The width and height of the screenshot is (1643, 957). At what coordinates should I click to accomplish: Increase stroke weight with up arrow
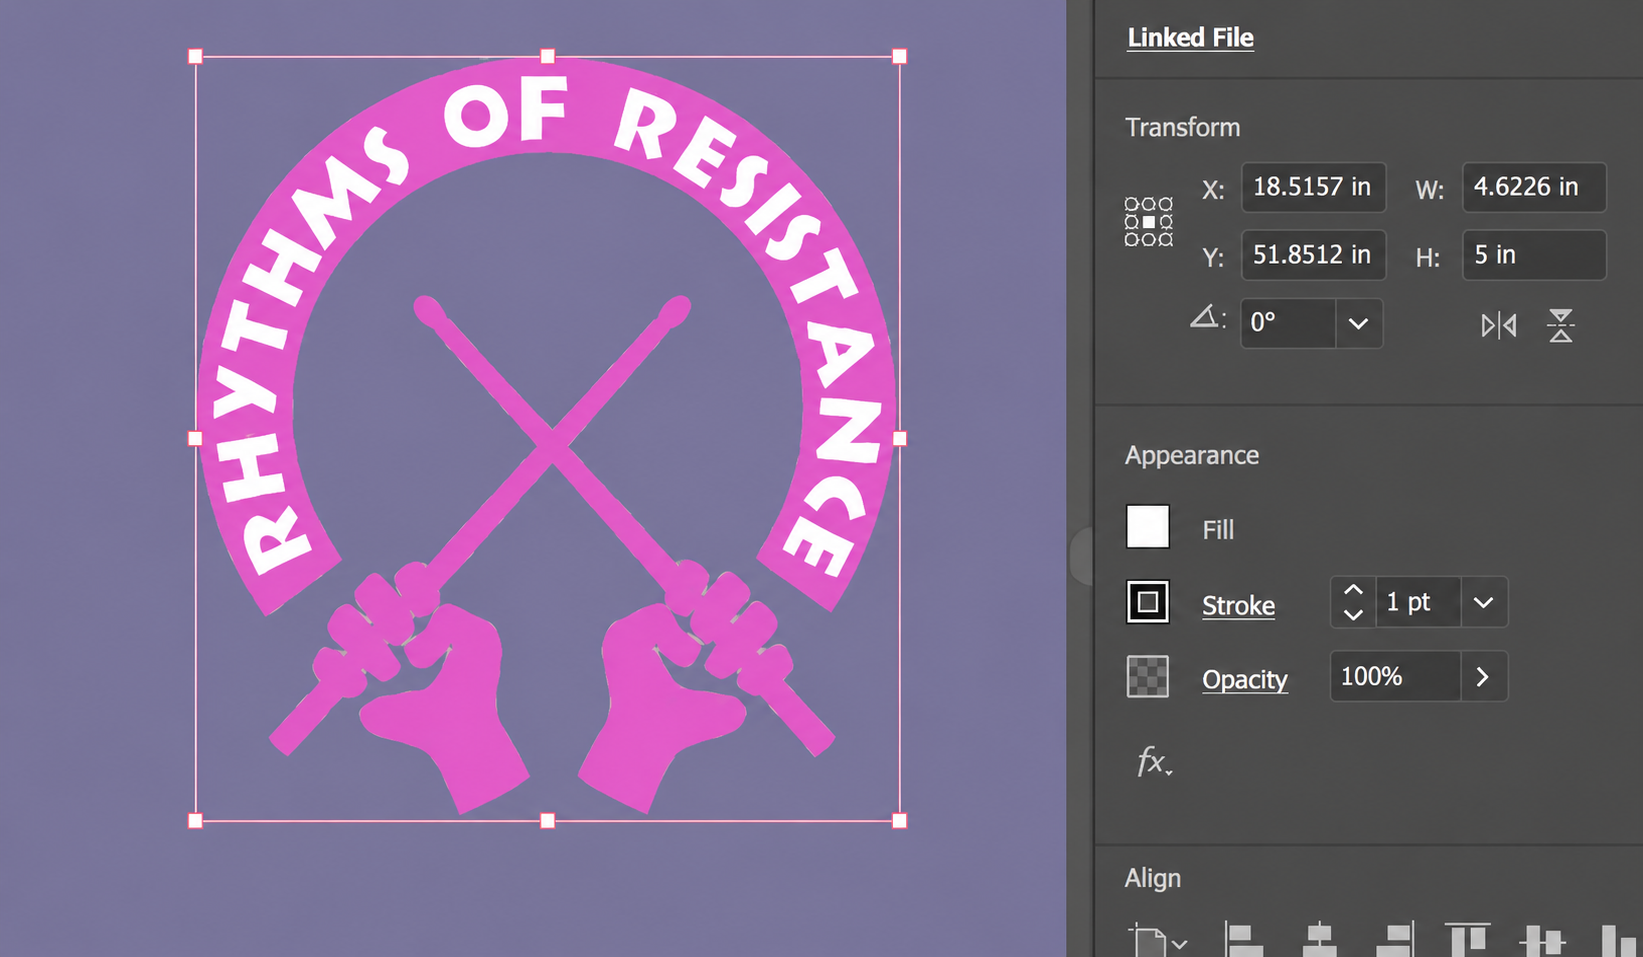coord(1353,590)
